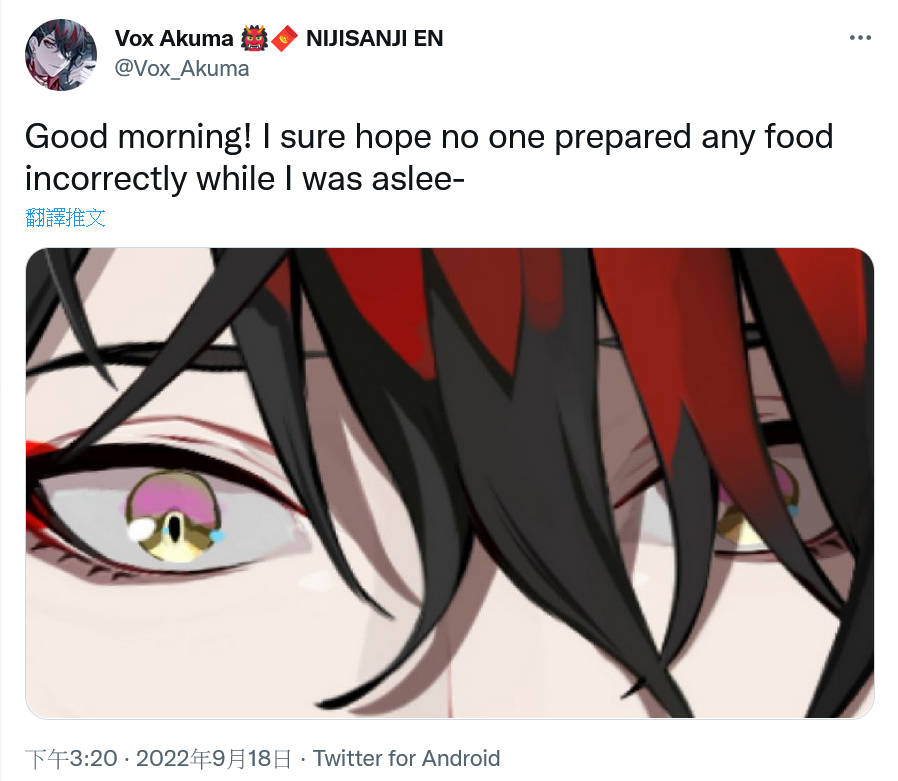Image resolution: width=898 pixels, height=781 pixels.
Task: Click the 2022年9月18日 date
Action: tap(213, 759)
